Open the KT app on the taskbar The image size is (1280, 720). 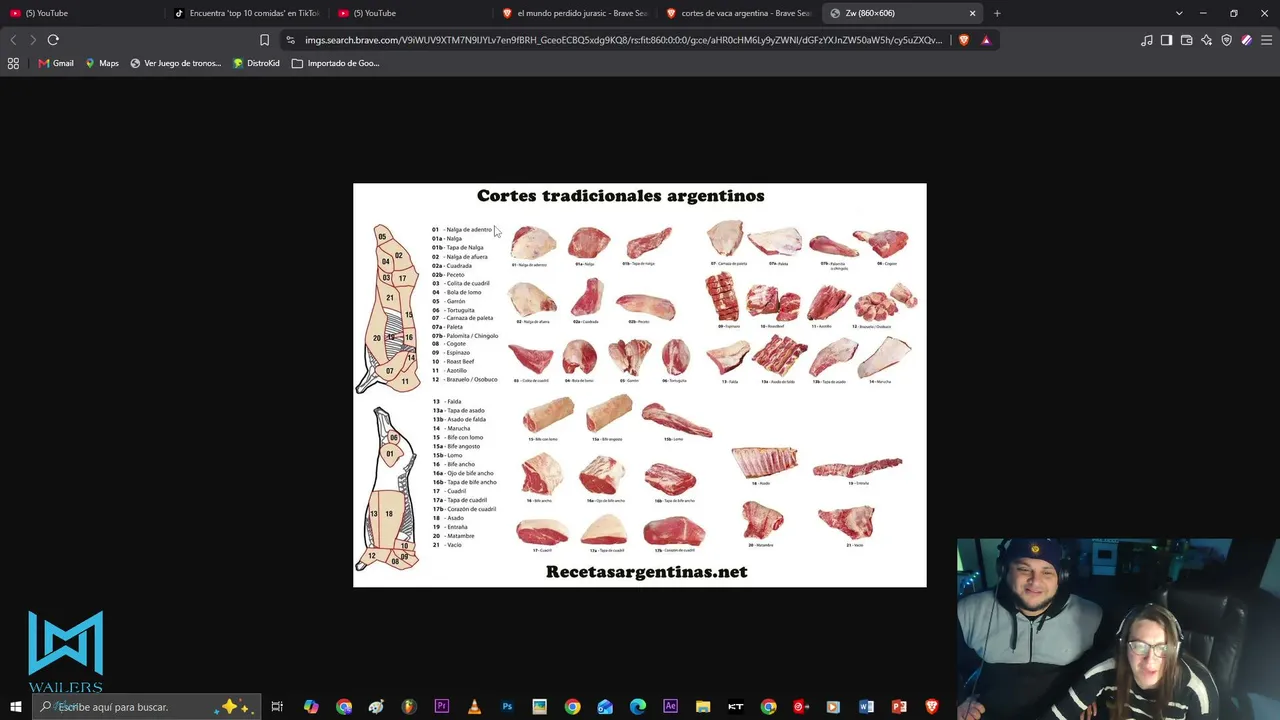[736, 707]
